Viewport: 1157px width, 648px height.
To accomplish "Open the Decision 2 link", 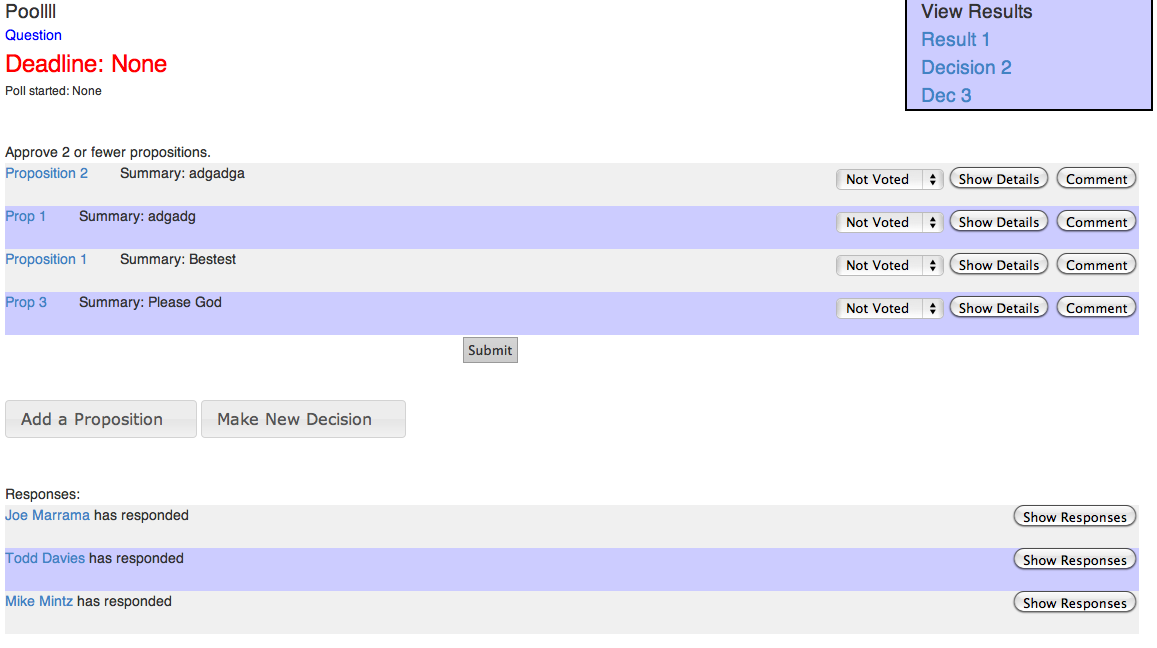I will tap(966, 68).
